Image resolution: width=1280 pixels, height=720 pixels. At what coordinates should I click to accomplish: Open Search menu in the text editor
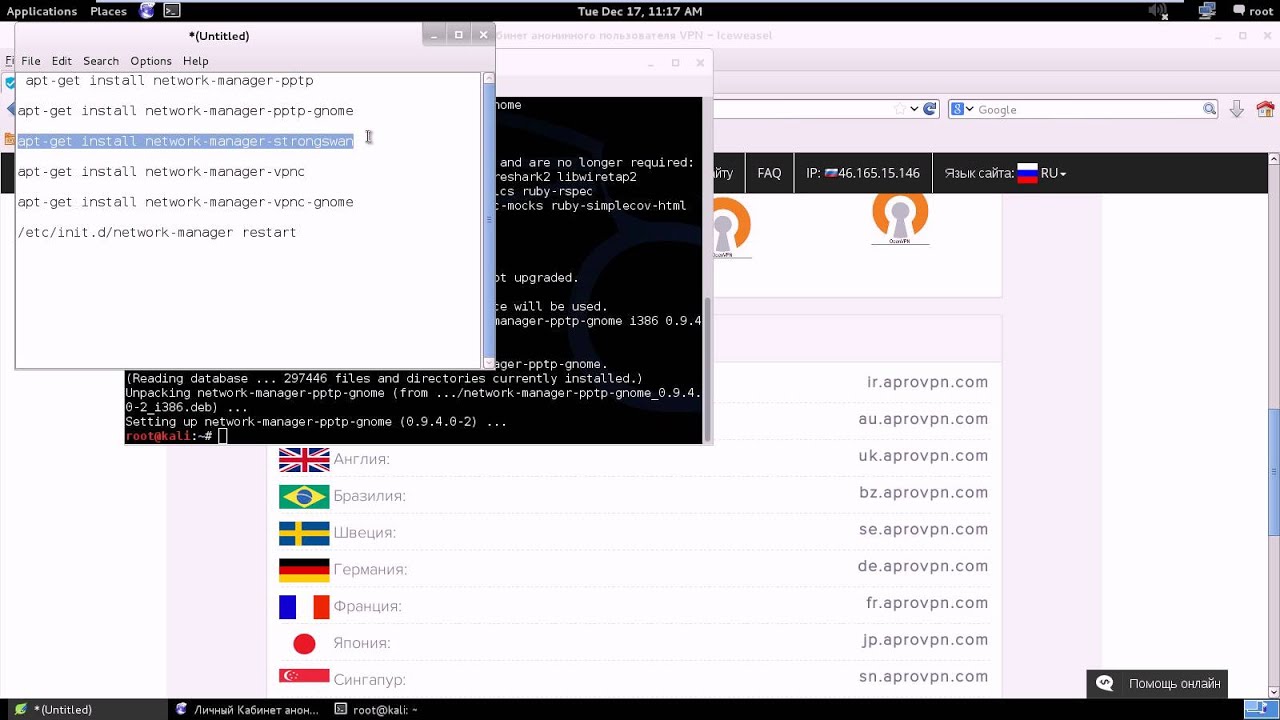point(101,61)
